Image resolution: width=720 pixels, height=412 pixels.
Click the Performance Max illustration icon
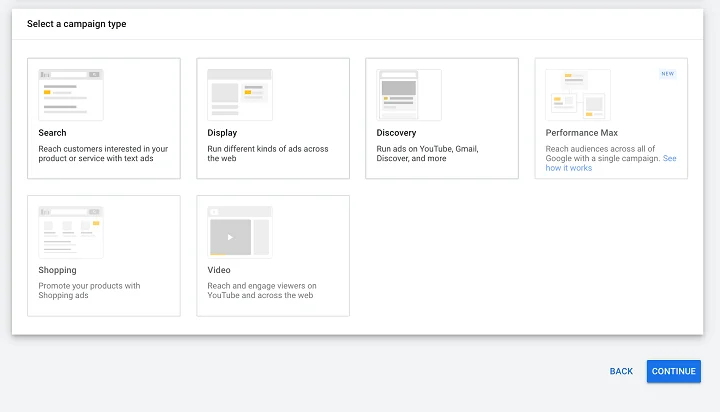click(x=578, y=95)
